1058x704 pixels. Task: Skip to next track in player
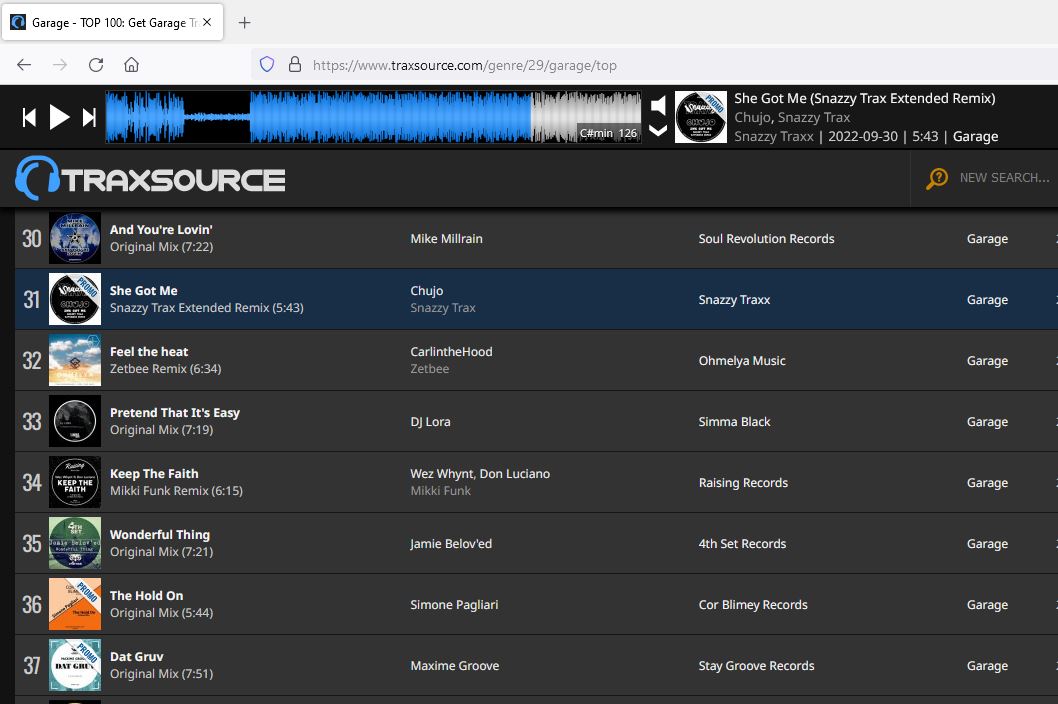[89, 117]
